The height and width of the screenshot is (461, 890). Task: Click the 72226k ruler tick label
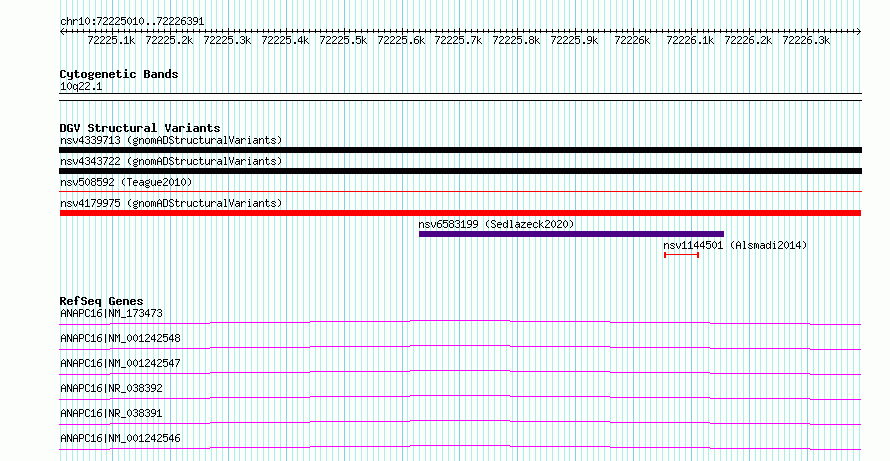click(632, 40)
